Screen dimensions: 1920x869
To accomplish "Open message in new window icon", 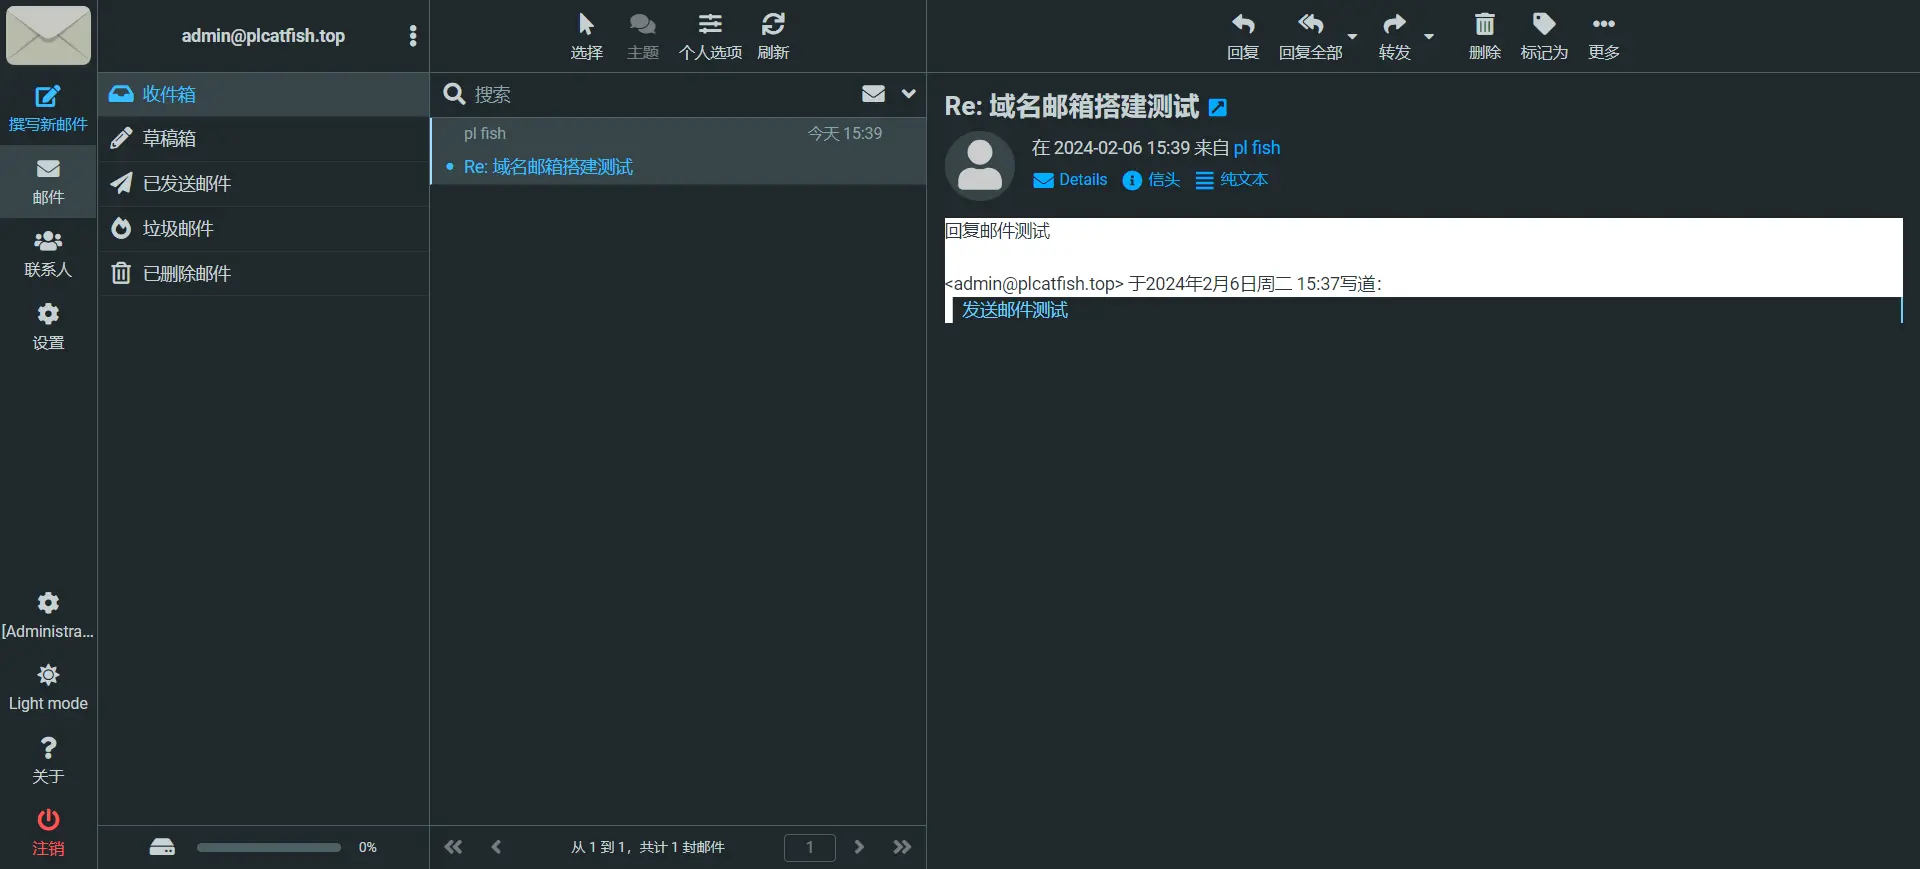I will (1218, 108).
